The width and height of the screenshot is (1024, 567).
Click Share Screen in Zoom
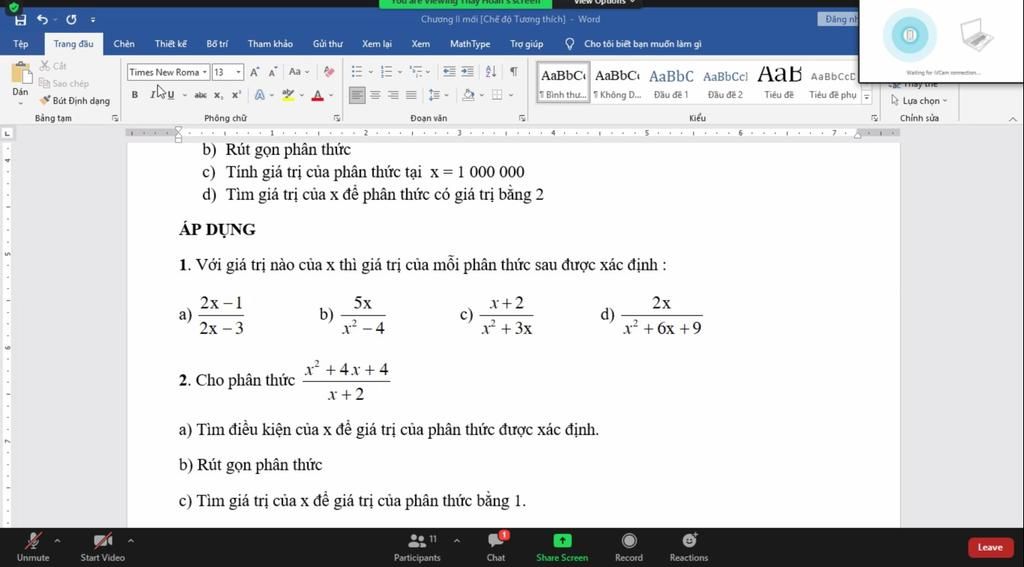(562, 547)
